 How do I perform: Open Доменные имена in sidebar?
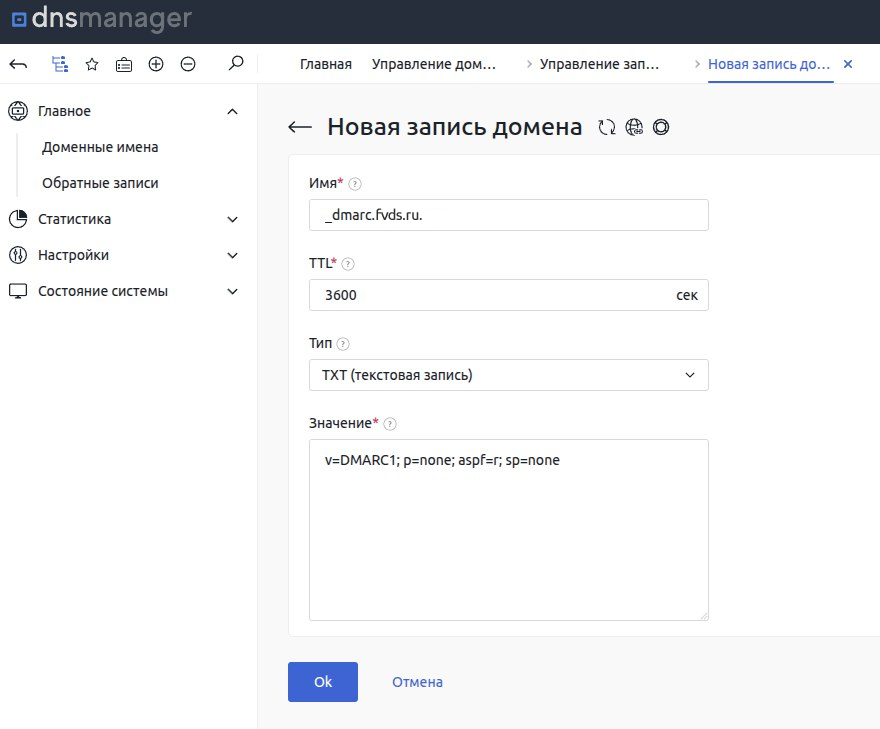[x=100, y=147]
